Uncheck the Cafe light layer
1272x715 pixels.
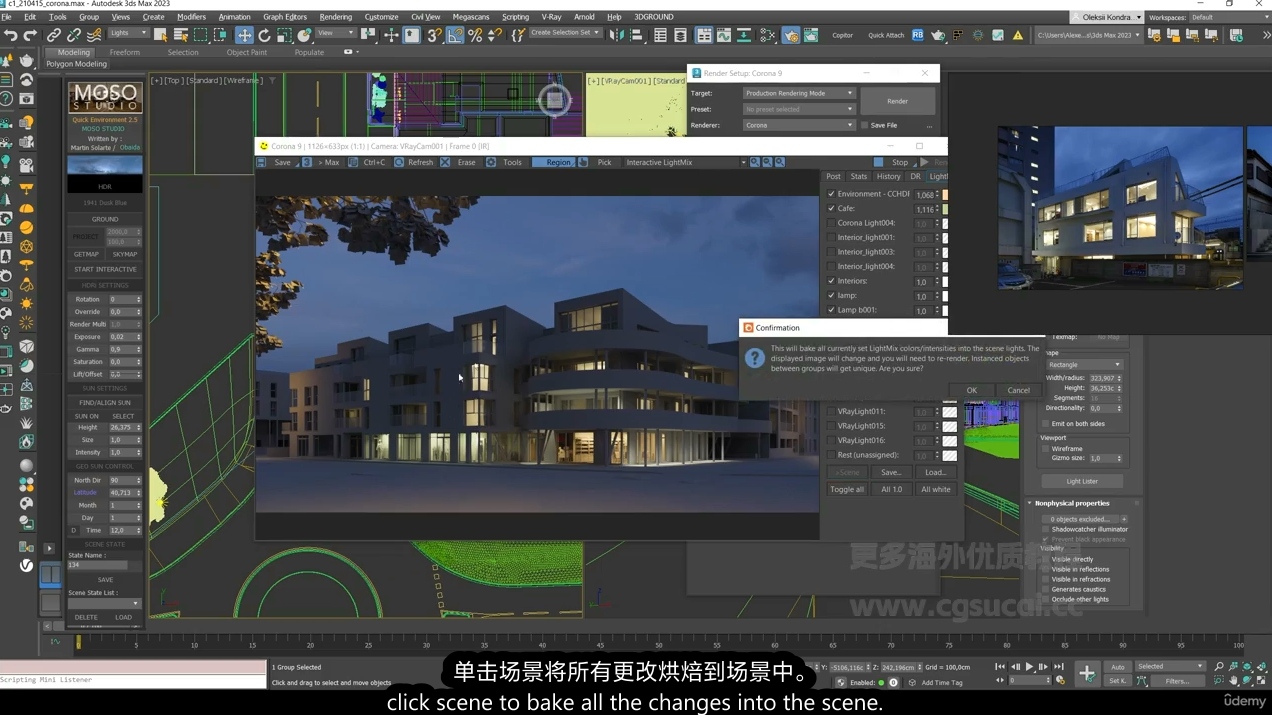point(831,209)
